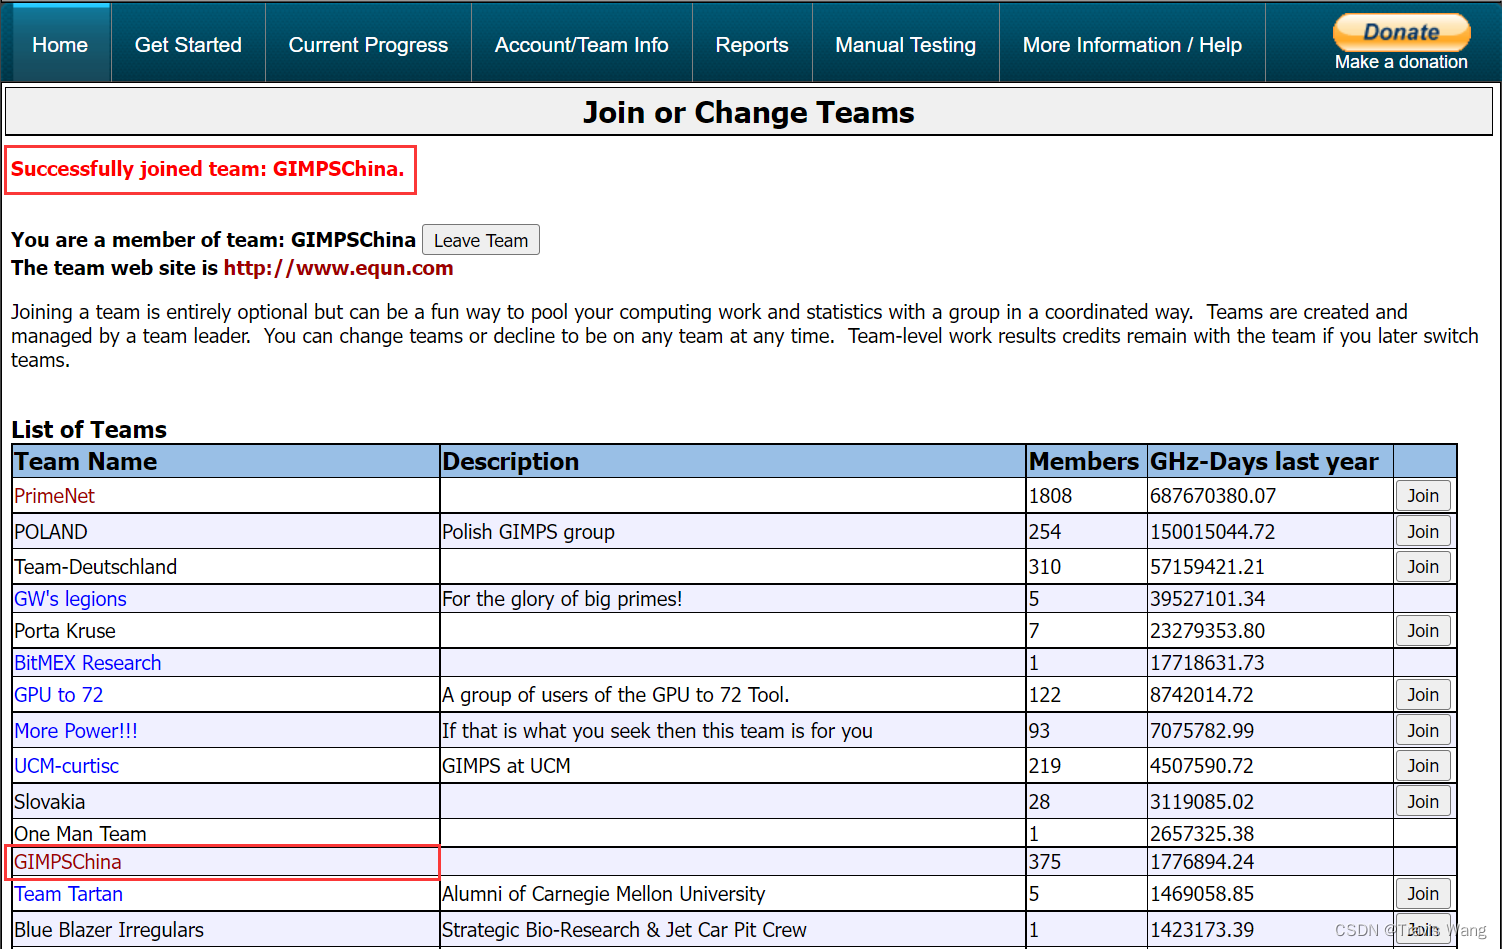The height and width of the screenshot is (949, 1502).
Task: Click the List of Teams heading
Action: pos(89,430)
